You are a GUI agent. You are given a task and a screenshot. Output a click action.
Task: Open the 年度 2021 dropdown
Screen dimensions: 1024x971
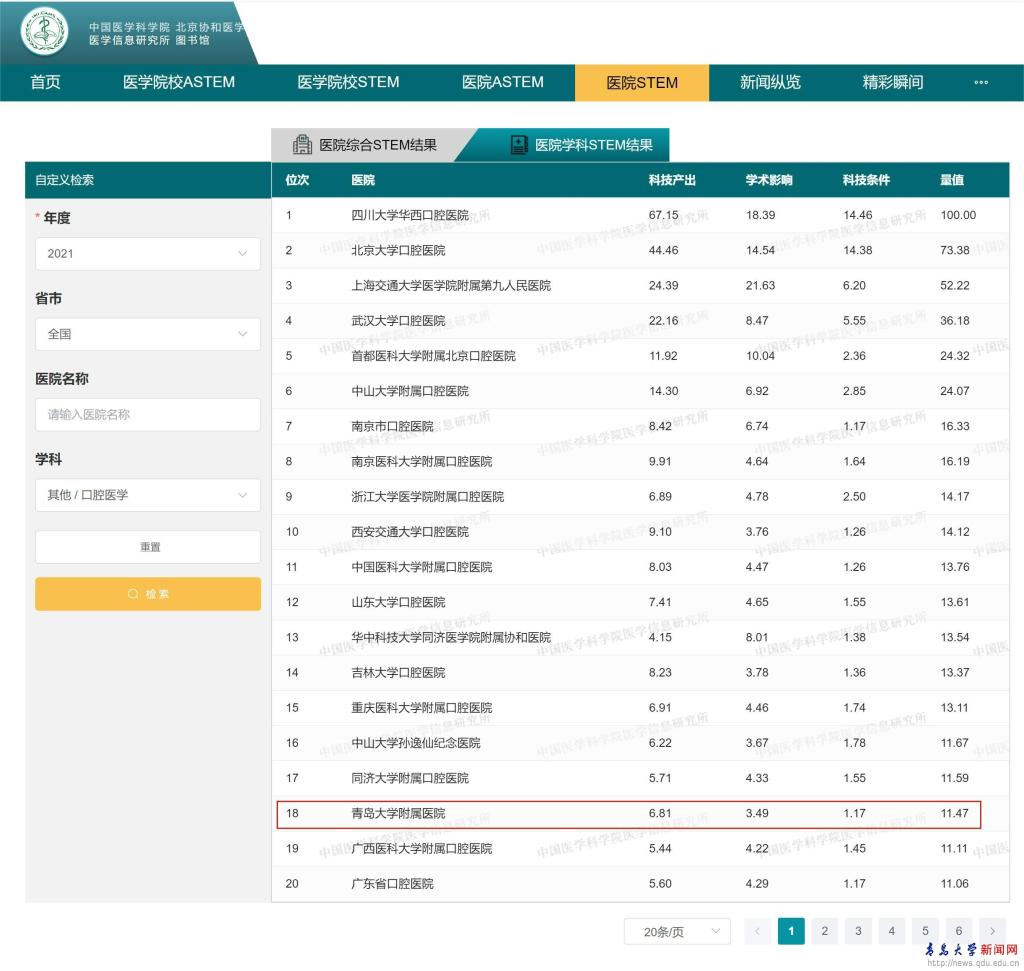tap(148, 253)
